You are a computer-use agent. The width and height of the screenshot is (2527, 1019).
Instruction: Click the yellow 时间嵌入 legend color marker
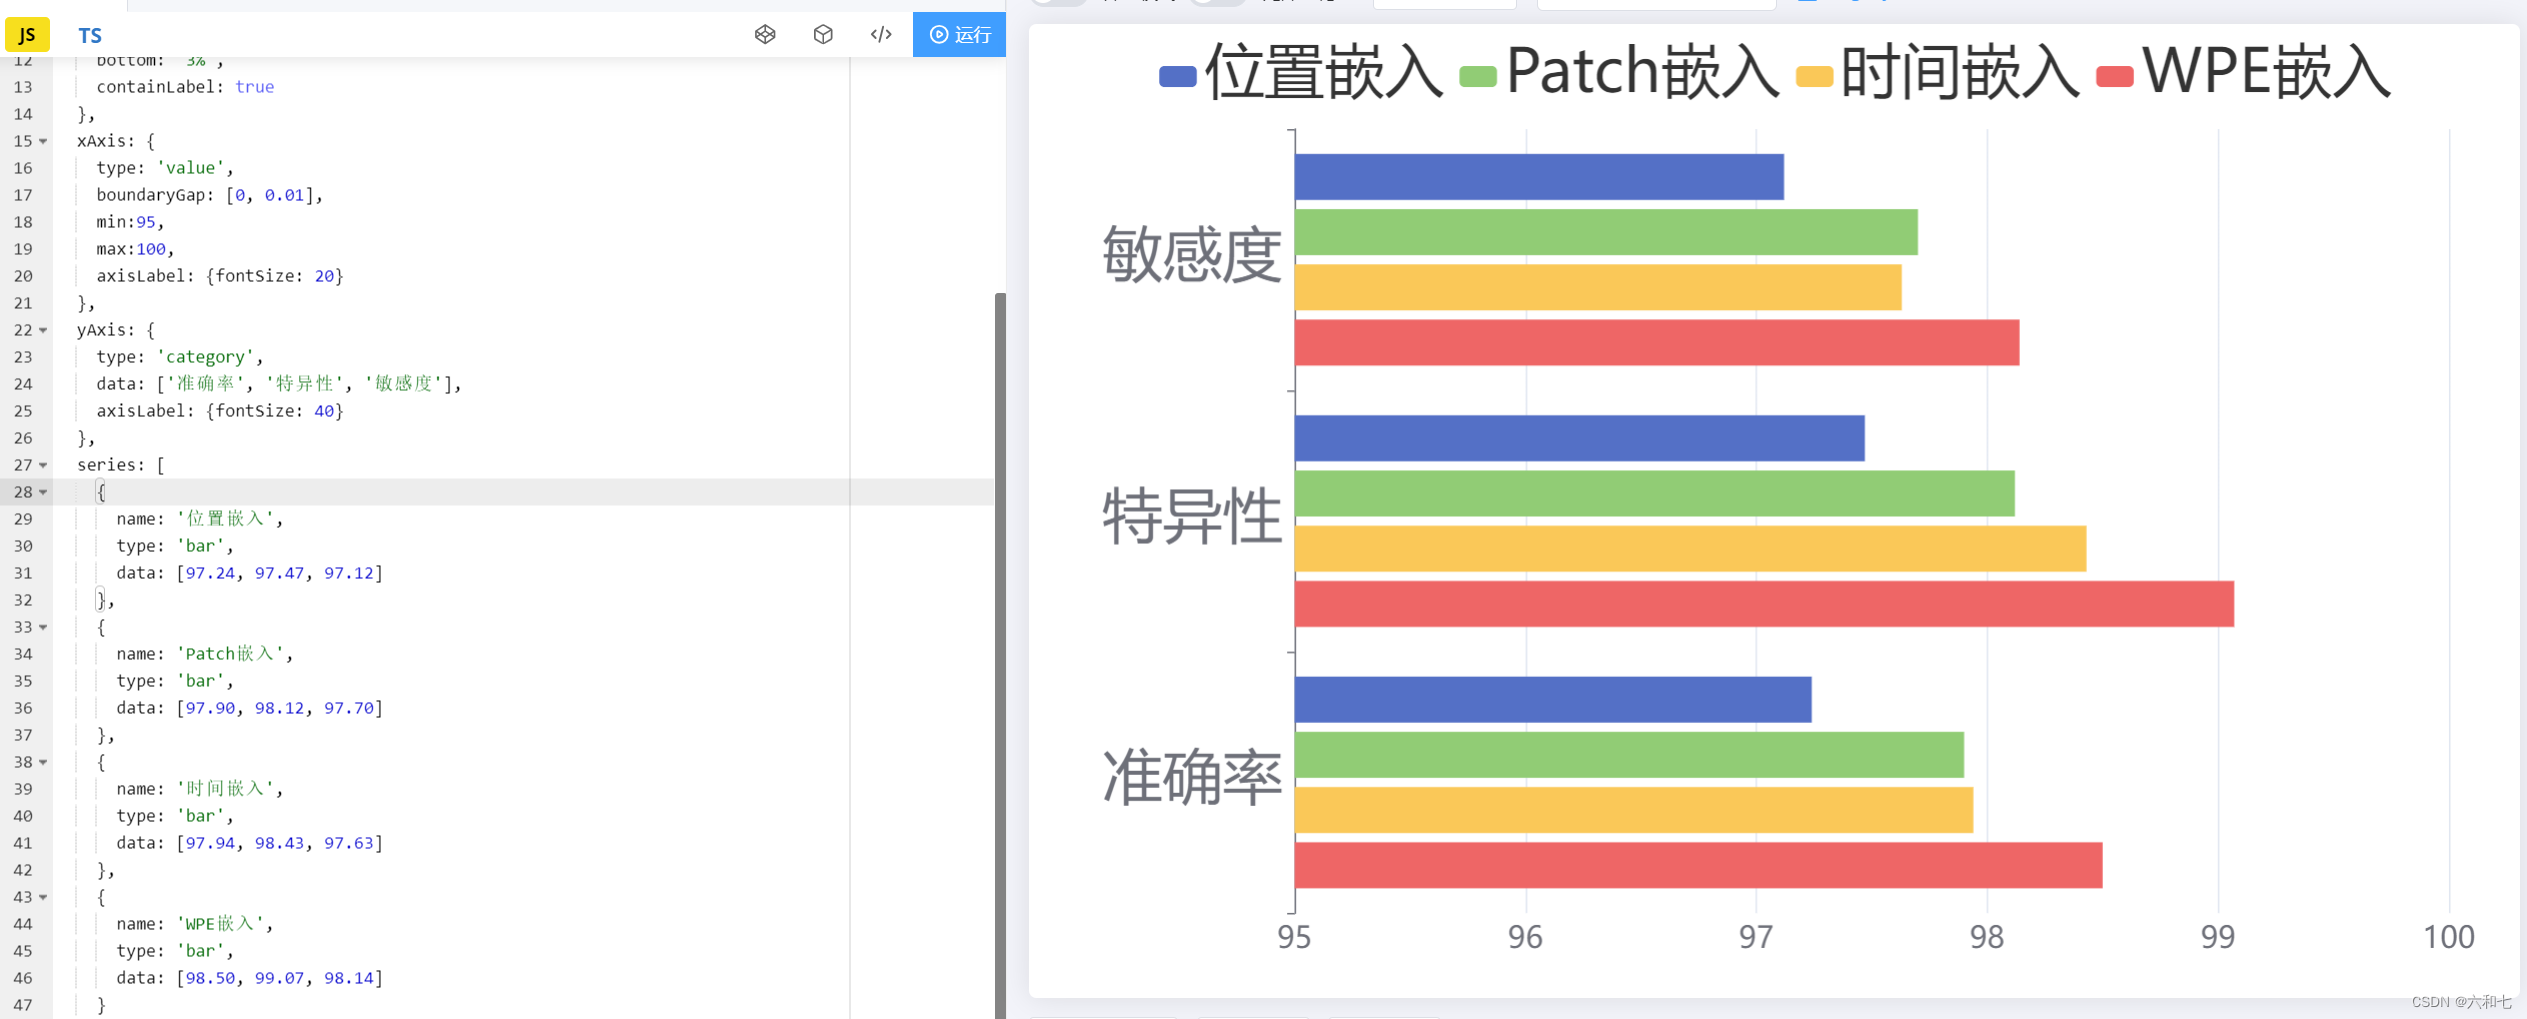(x=1814, y=77)
